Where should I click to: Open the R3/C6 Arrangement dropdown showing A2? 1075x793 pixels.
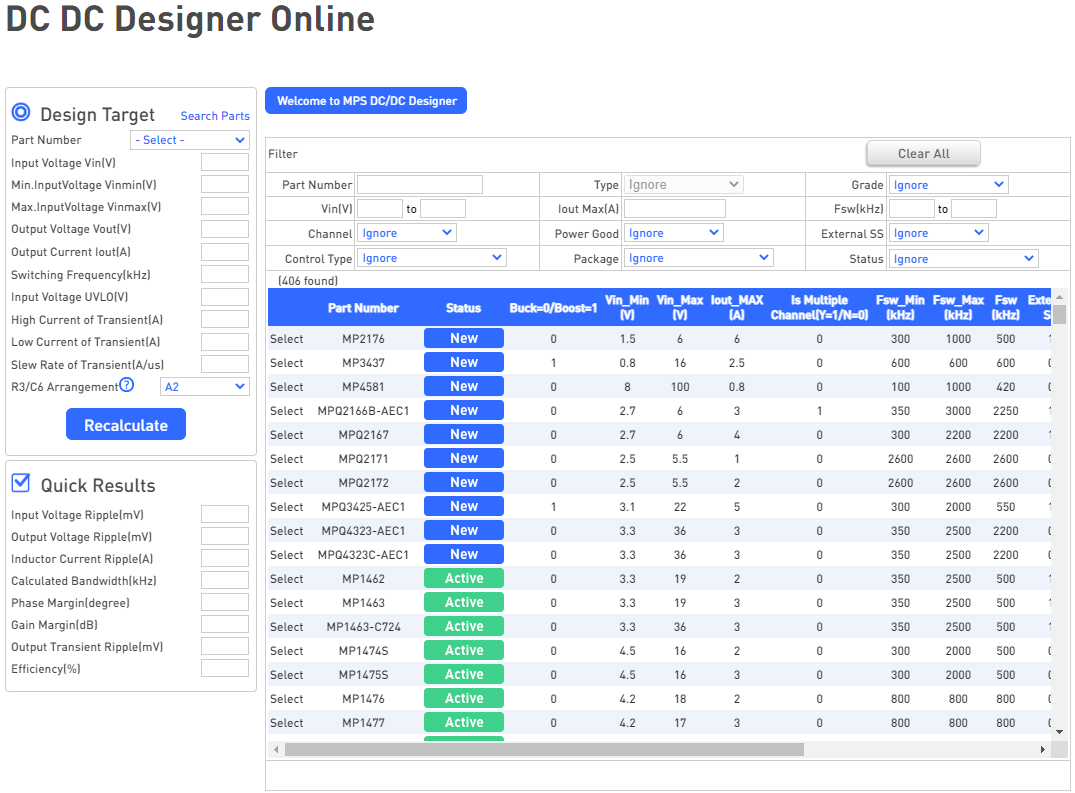click(x=204, y=385)
